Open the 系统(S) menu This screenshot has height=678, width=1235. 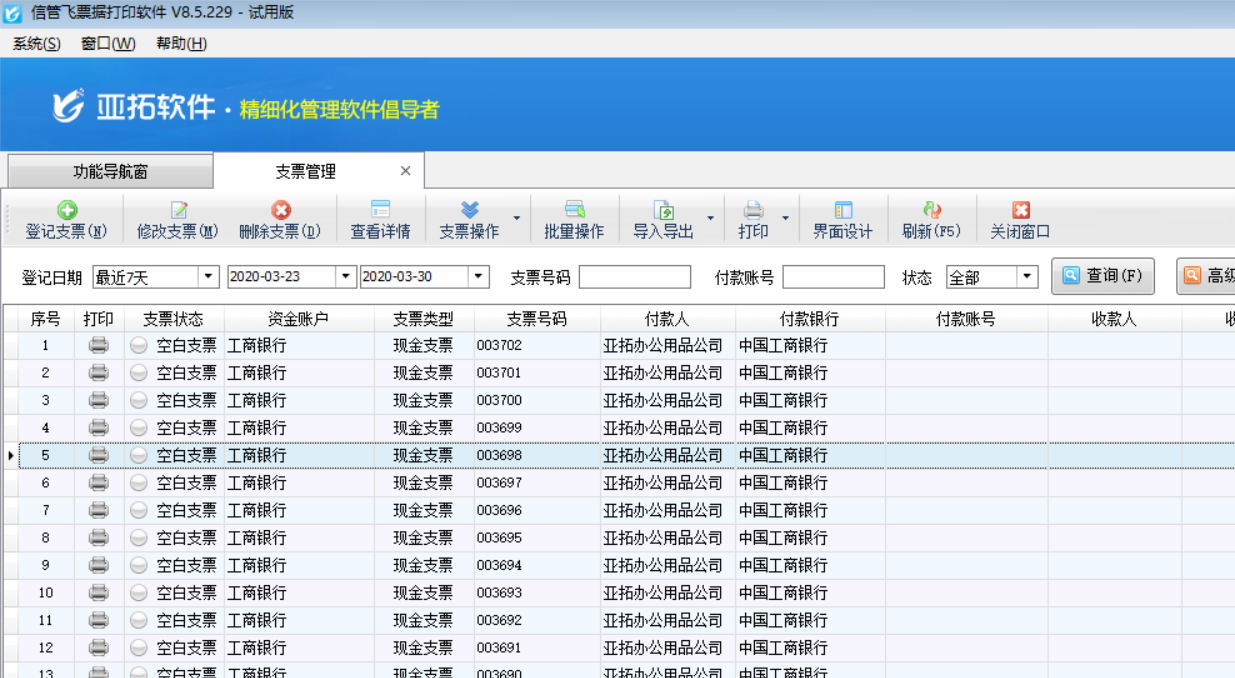point(37,44)
